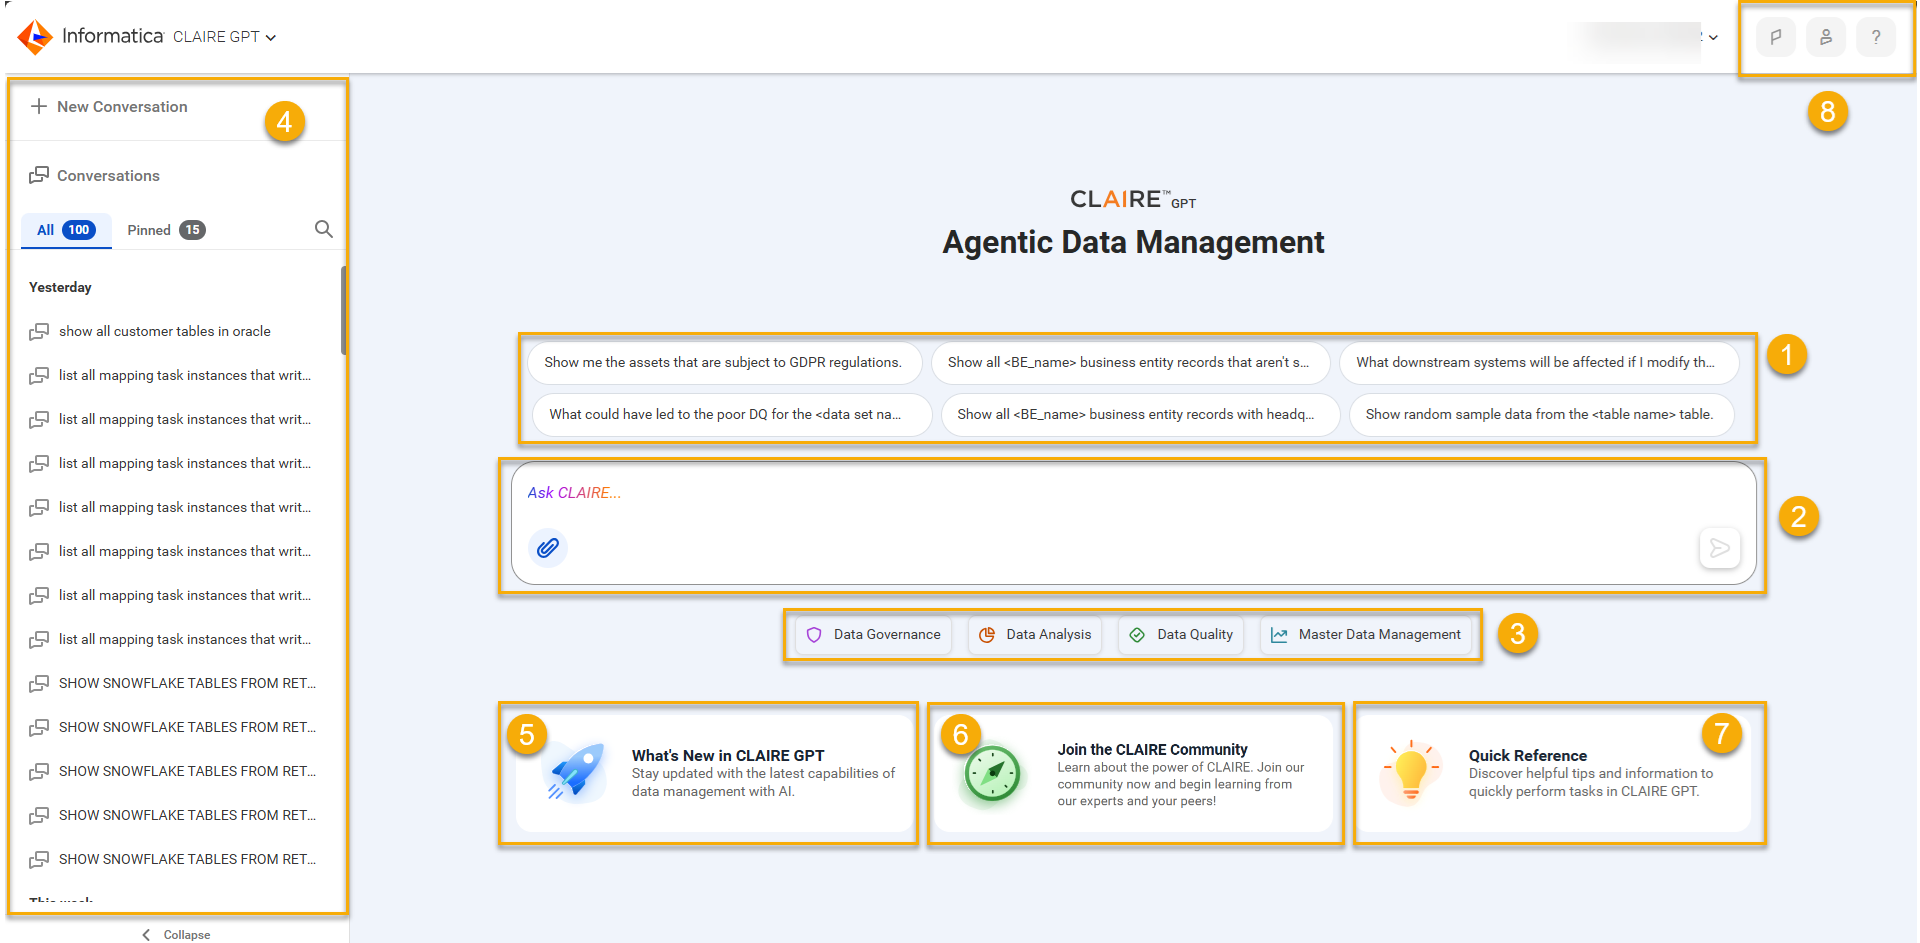Select the Data Analysis category
1920x943 pixels.
[1035, 635]
